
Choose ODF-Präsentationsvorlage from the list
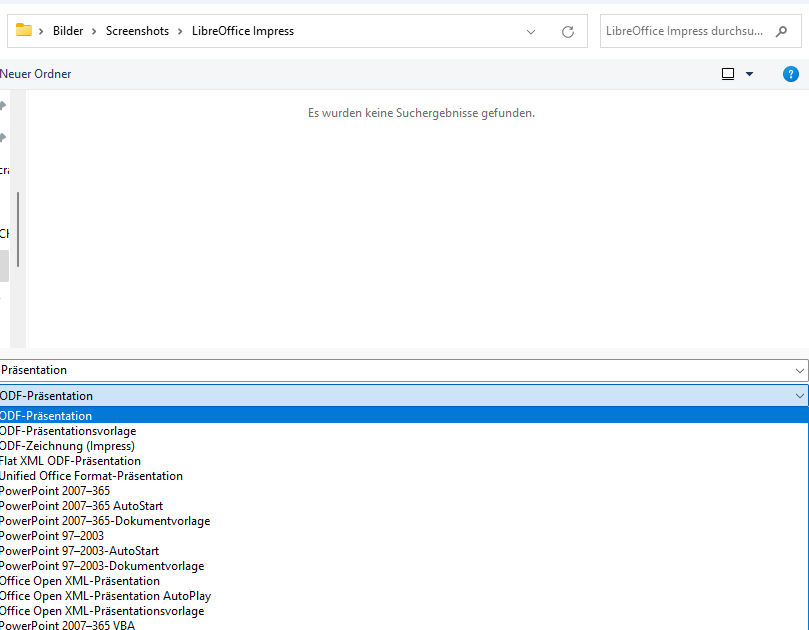tap(68, 431)
